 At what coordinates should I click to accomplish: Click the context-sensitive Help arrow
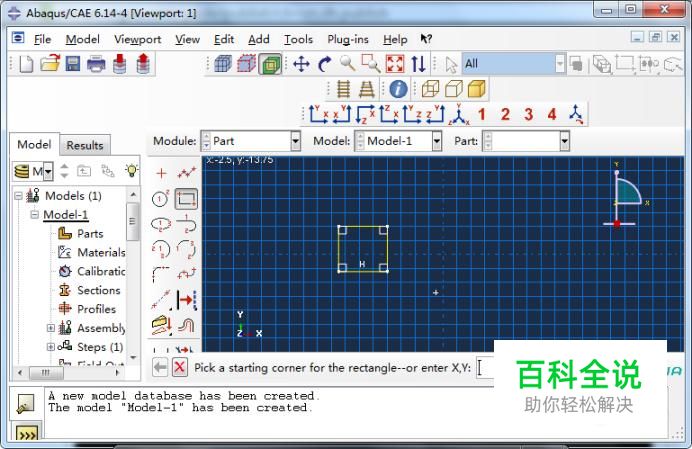[425, 39]
